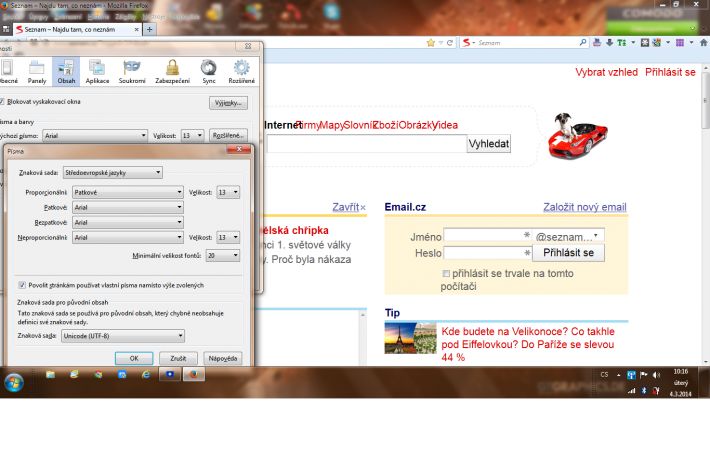Image resolution: width=710 pixels, height=470 pixels.
Task: Open the Videa search tab
Action: click(x=446, y=125)
